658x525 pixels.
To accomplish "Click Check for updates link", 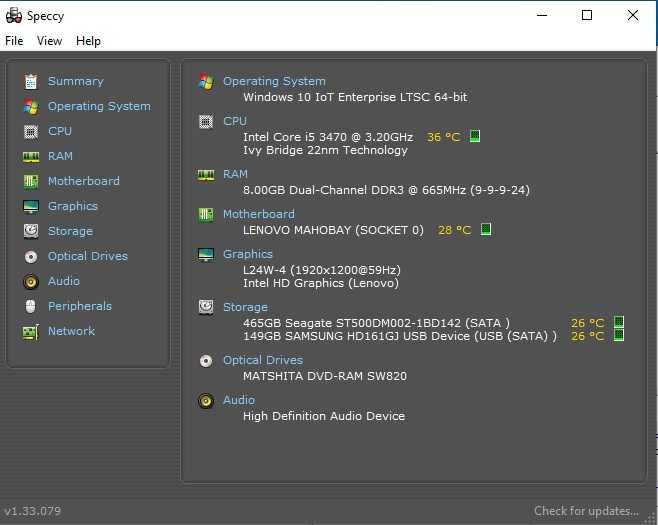I will coord(586,511).
